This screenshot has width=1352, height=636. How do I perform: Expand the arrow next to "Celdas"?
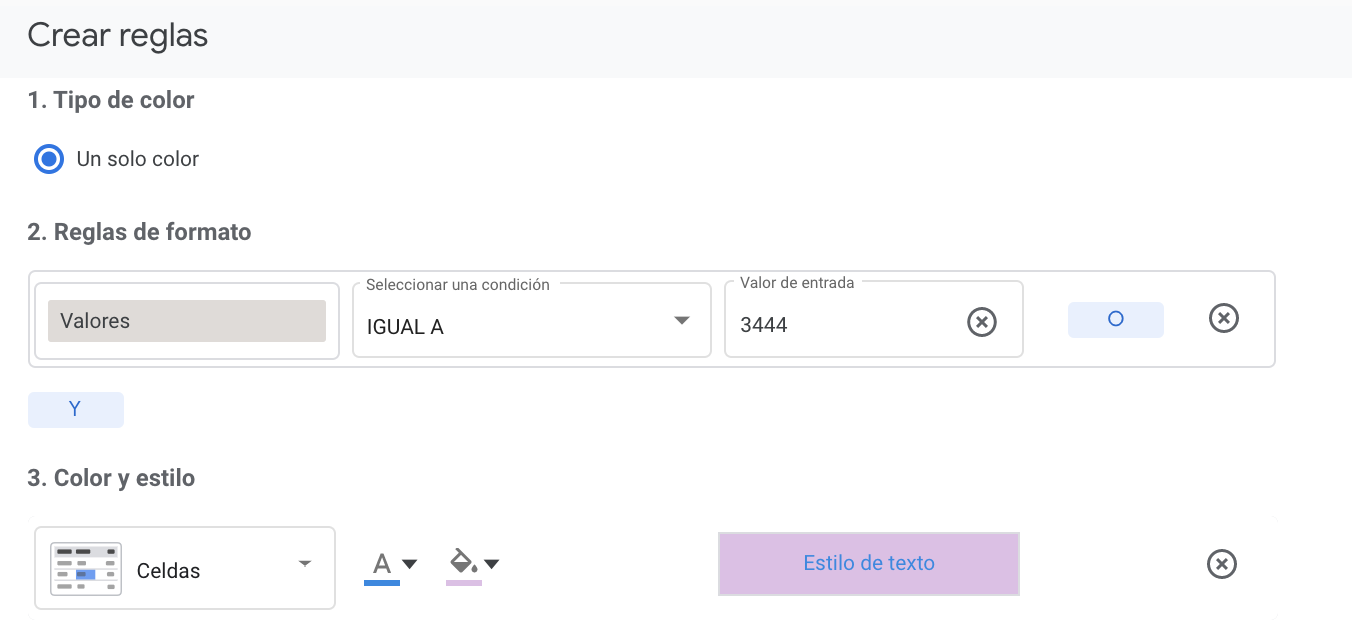coord(305,564)
